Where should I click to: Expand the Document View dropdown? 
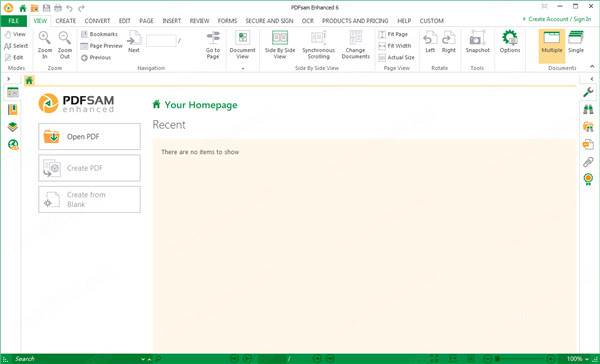(243, 69)
